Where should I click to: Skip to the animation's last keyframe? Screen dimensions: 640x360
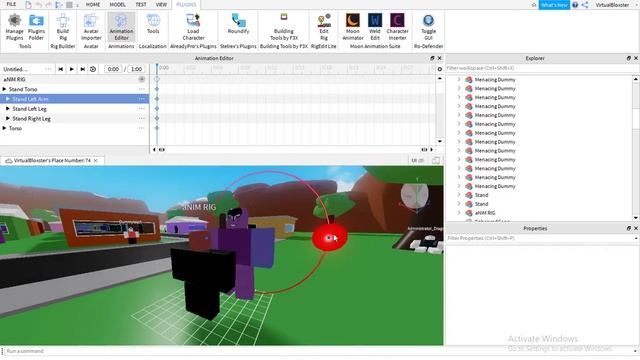(x=82, y=69)
